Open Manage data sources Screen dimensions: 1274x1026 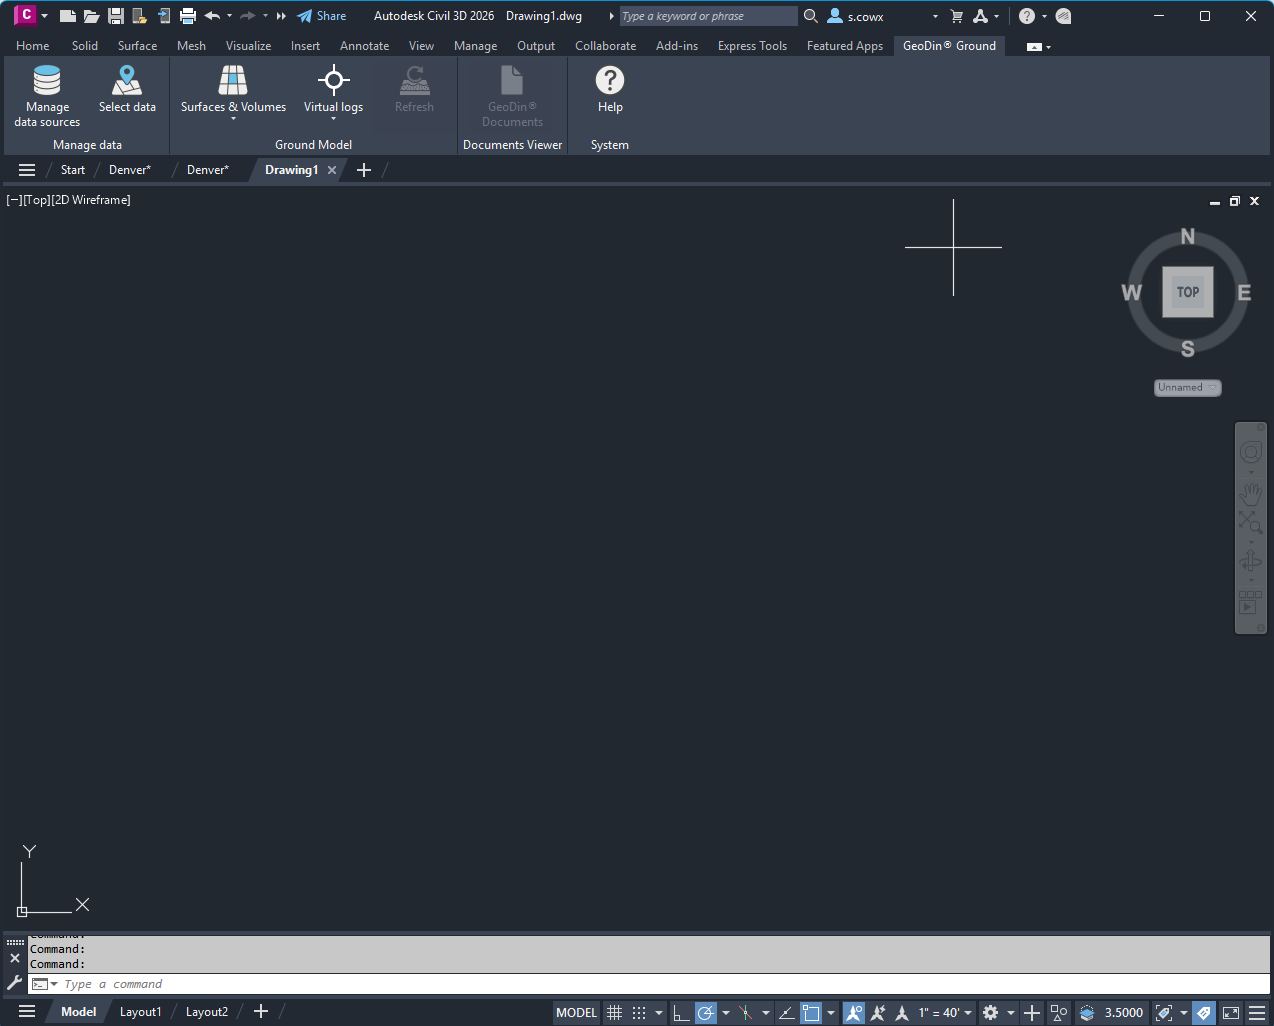pos(47,96)
